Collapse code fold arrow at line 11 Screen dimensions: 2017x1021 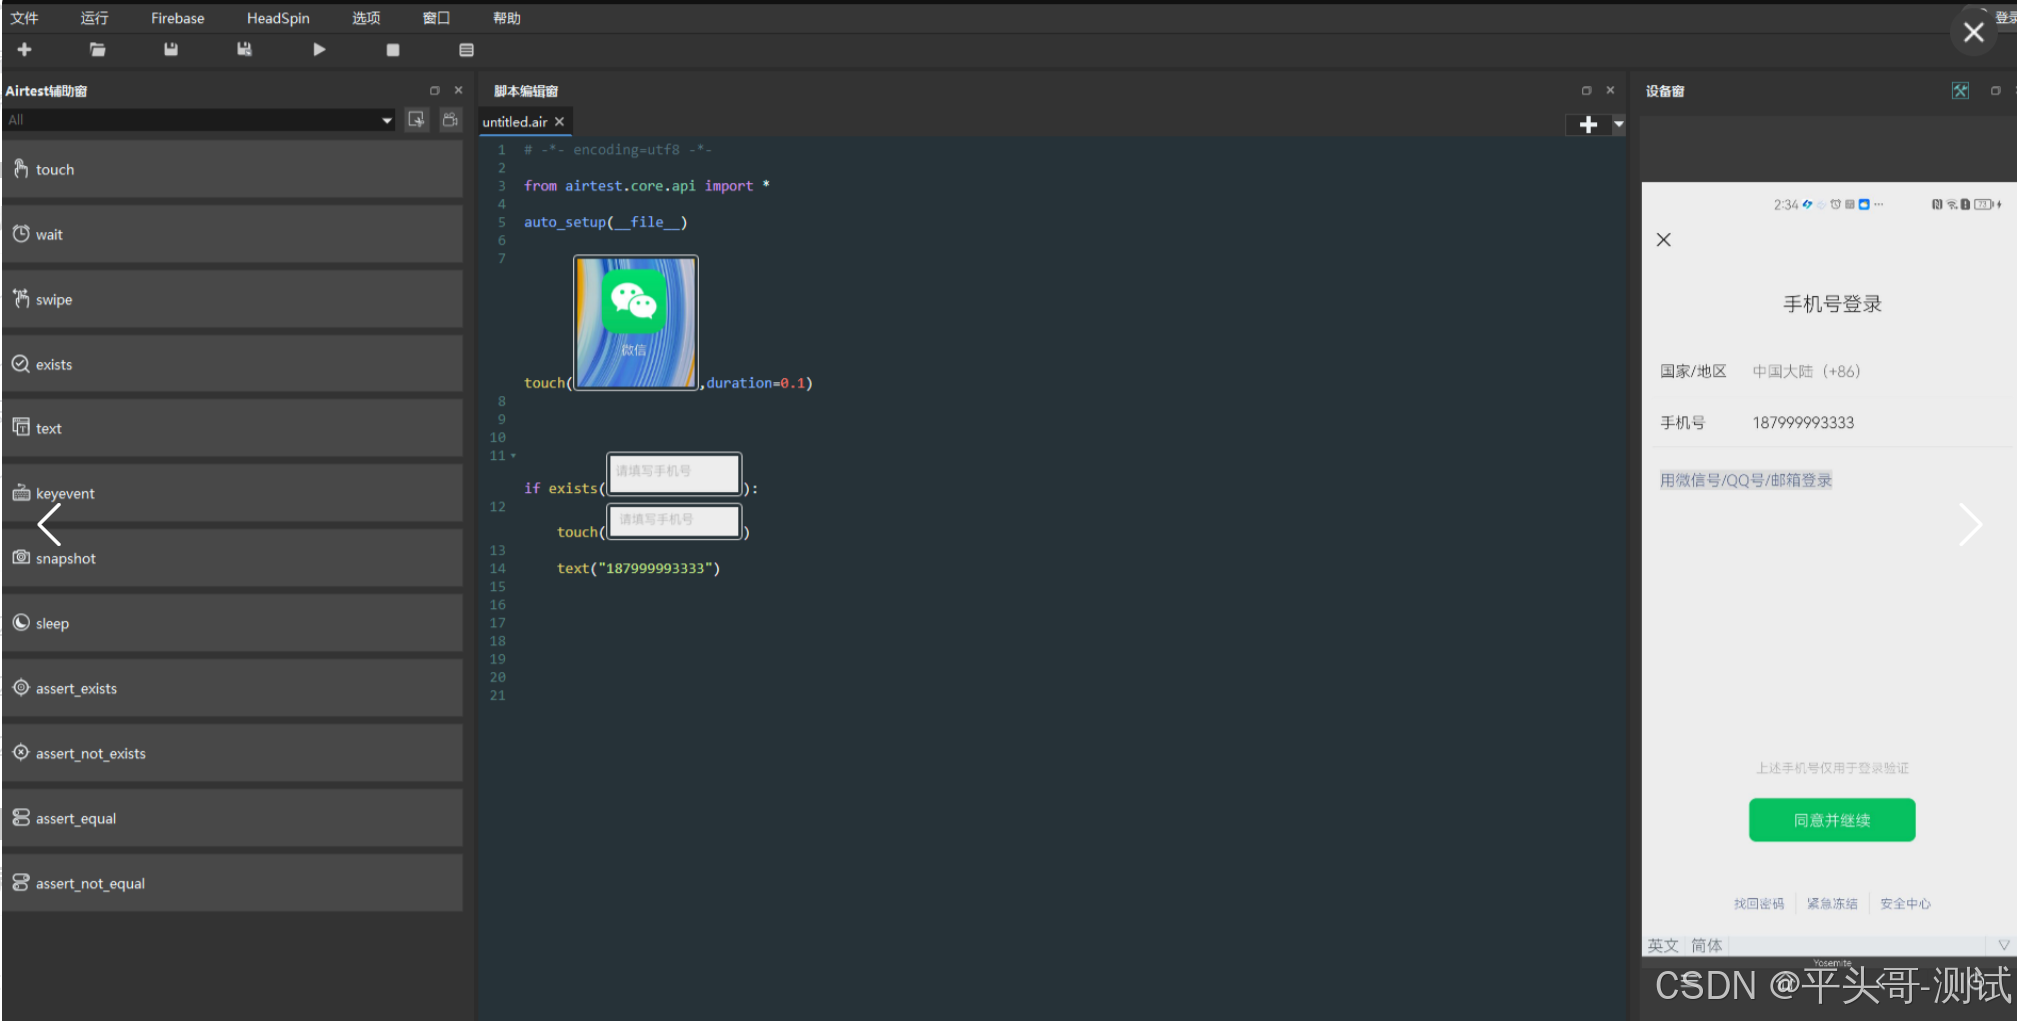(x=514, y=456)
